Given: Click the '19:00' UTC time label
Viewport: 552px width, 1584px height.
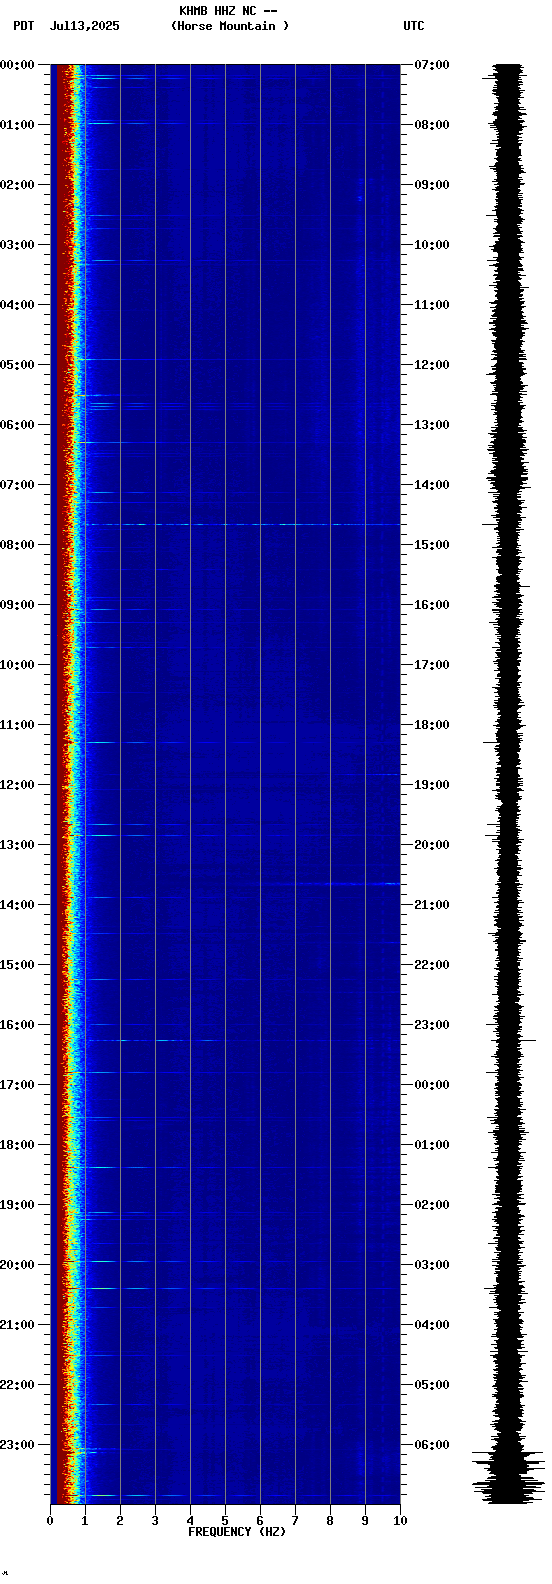Looking at the screenshot, I should point(432,785).
